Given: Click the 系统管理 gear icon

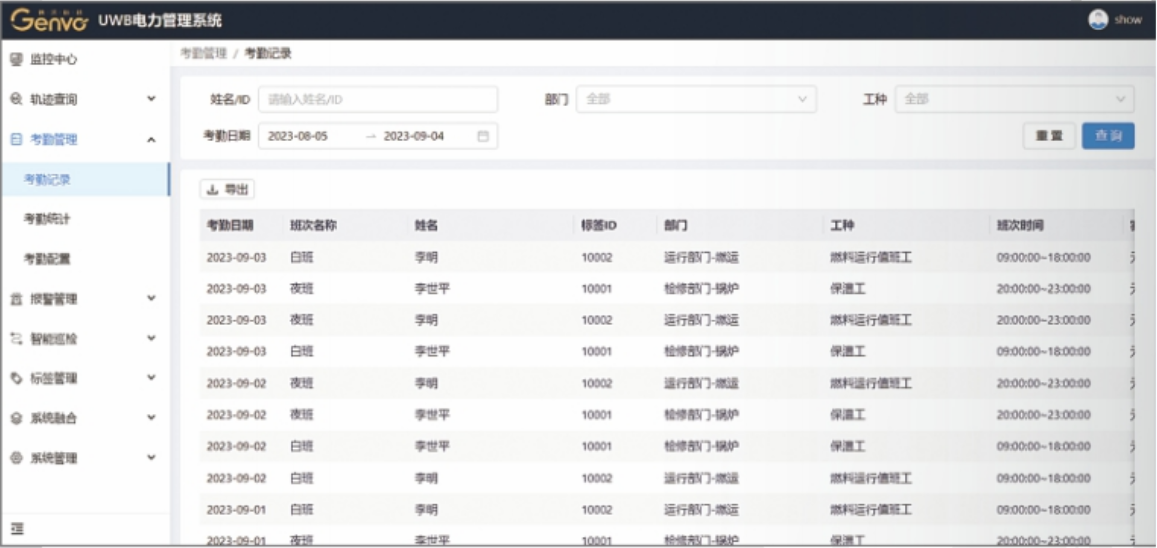Looking at the screenshot, I should (16, 458).
